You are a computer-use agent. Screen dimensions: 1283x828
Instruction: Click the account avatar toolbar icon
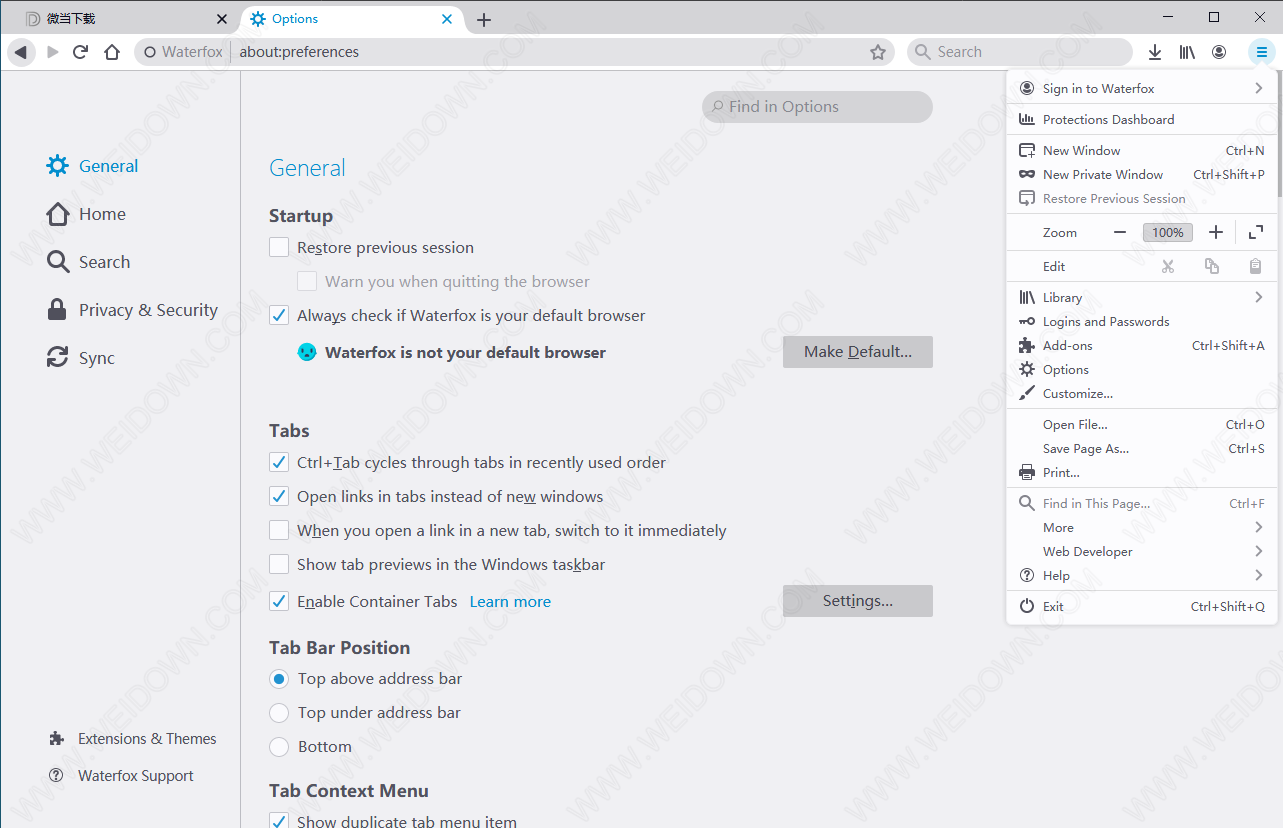(x=1219, y=52)
